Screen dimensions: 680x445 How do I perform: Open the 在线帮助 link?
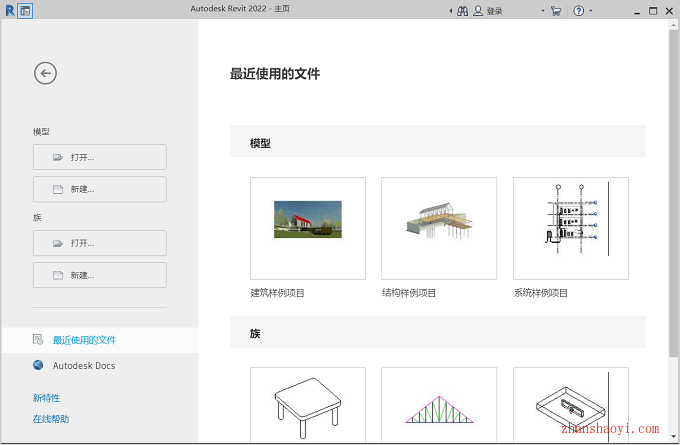coord(51,419)
